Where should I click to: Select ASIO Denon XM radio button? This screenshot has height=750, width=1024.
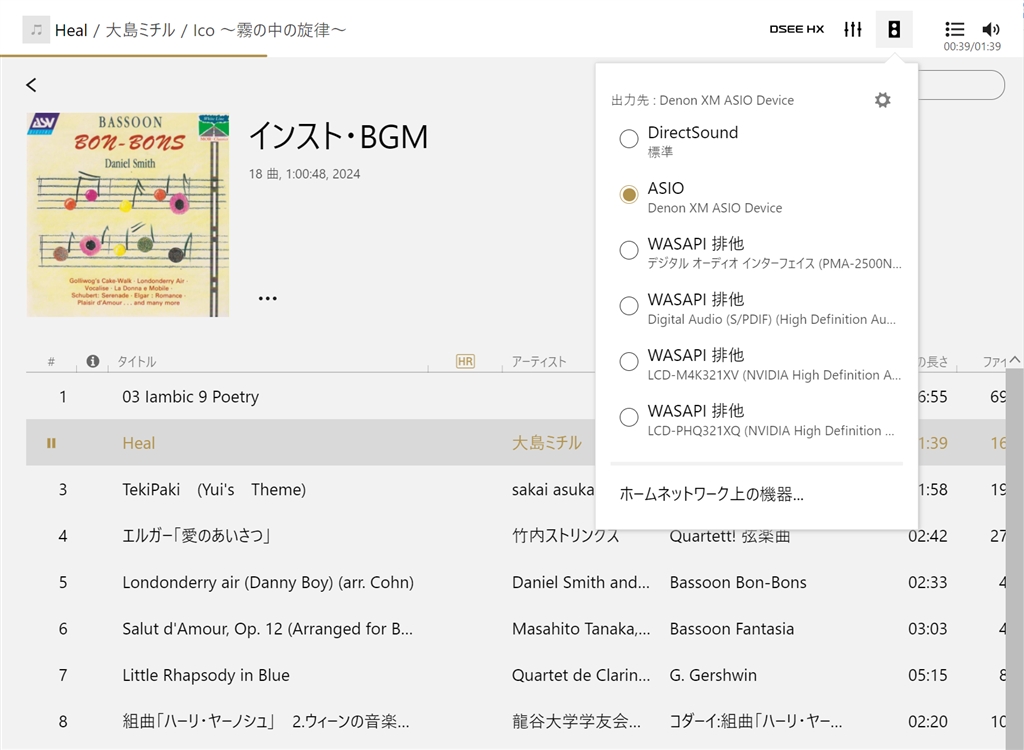click(629, 194)
